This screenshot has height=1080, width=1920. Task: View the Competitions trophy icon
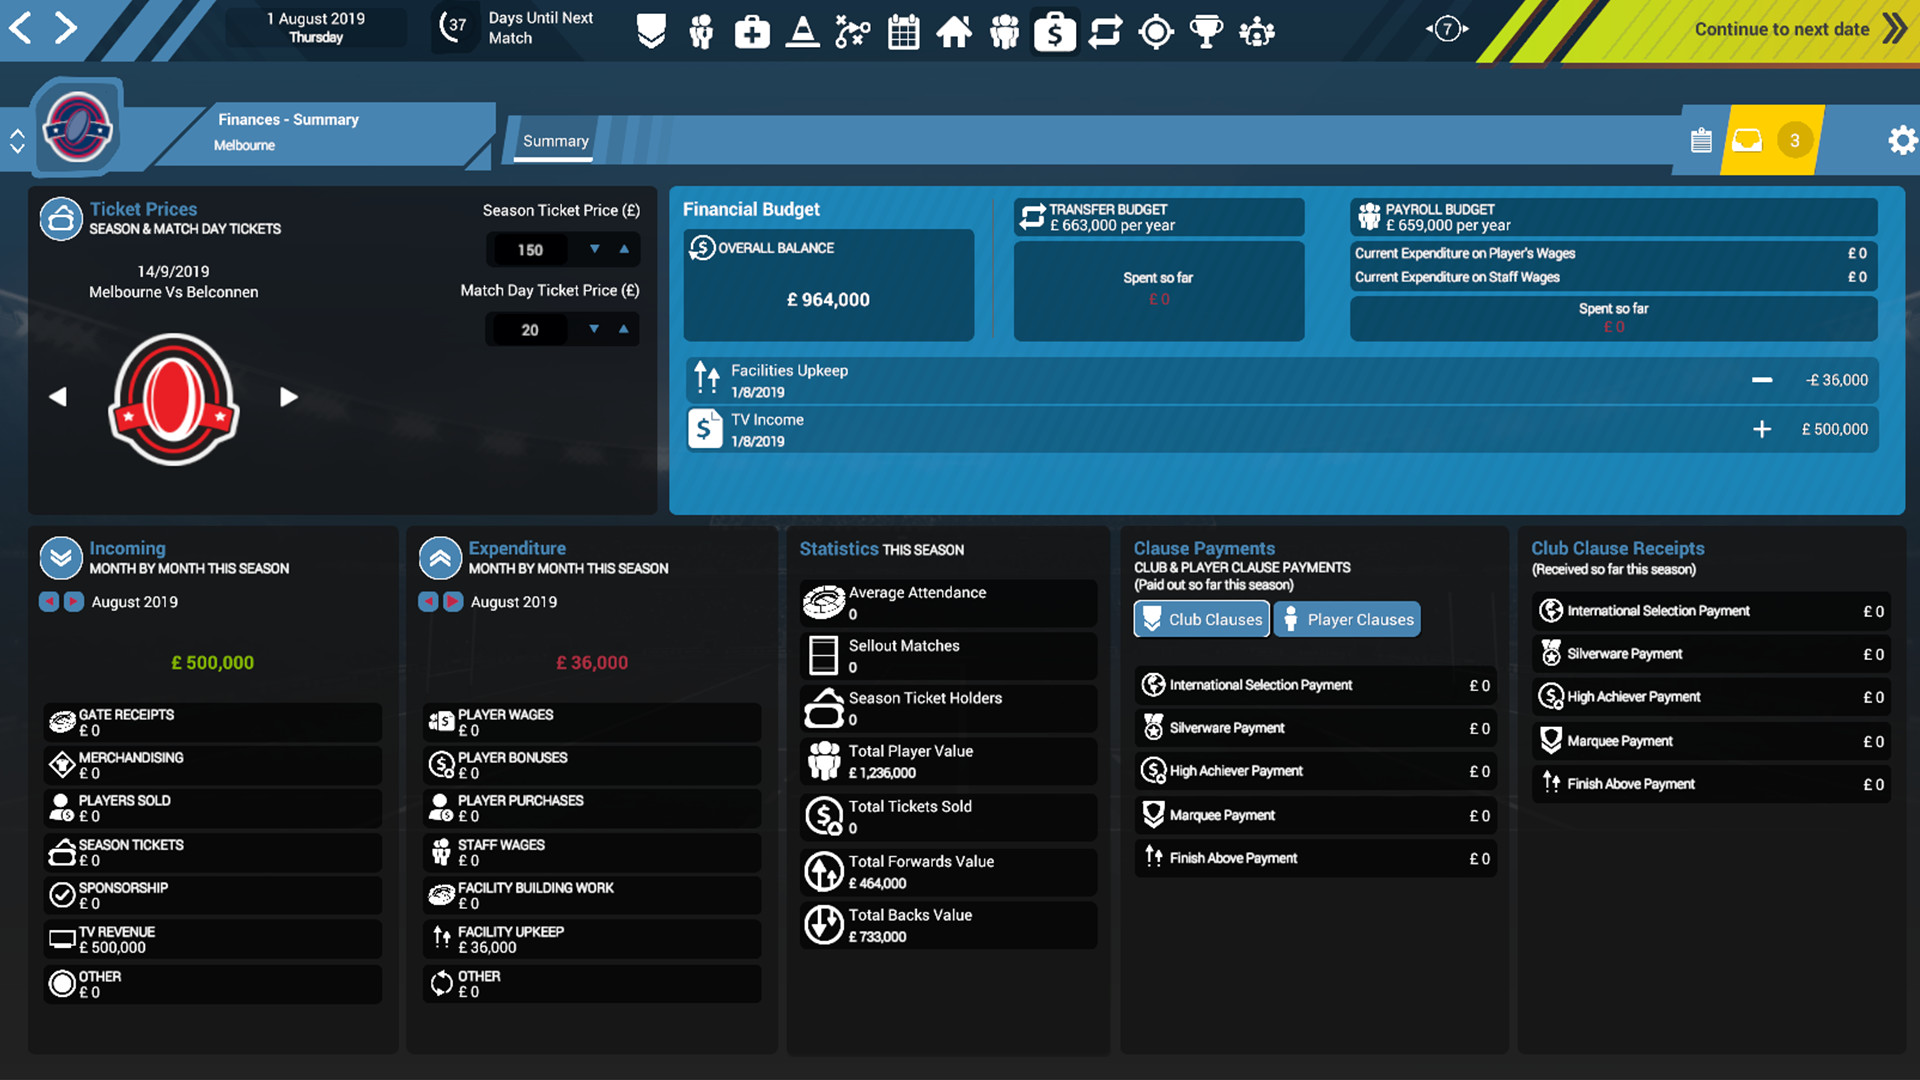click(1206, 31)
